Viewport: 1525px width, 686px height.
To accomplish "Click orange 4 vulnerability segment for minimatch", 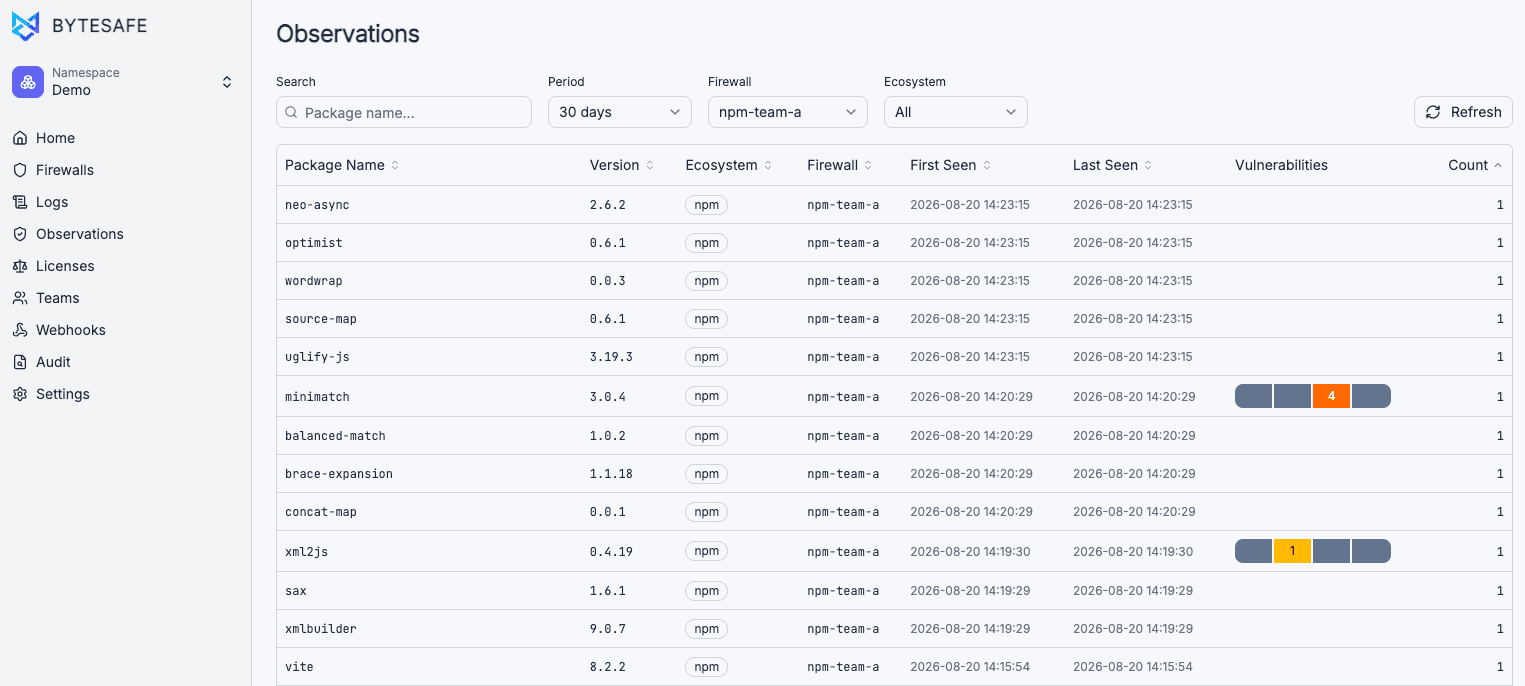I will (x=1332, y=396).
